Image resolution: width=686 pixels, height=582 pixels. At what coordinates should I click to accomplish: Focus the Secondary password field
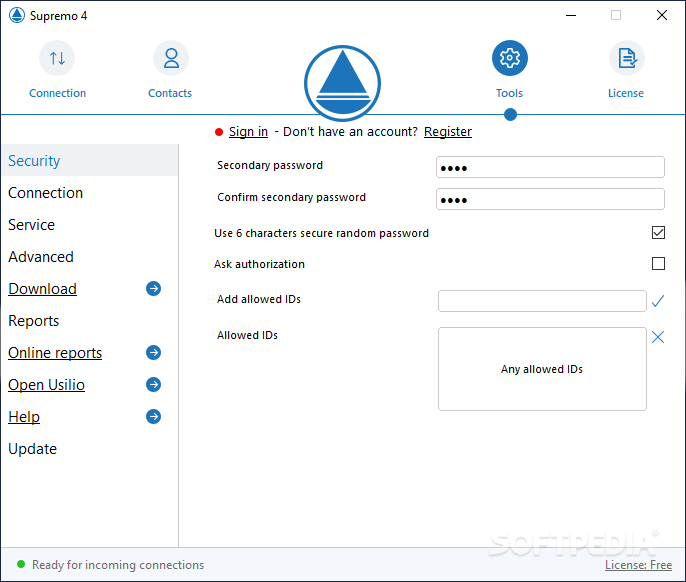coord(550,167)
